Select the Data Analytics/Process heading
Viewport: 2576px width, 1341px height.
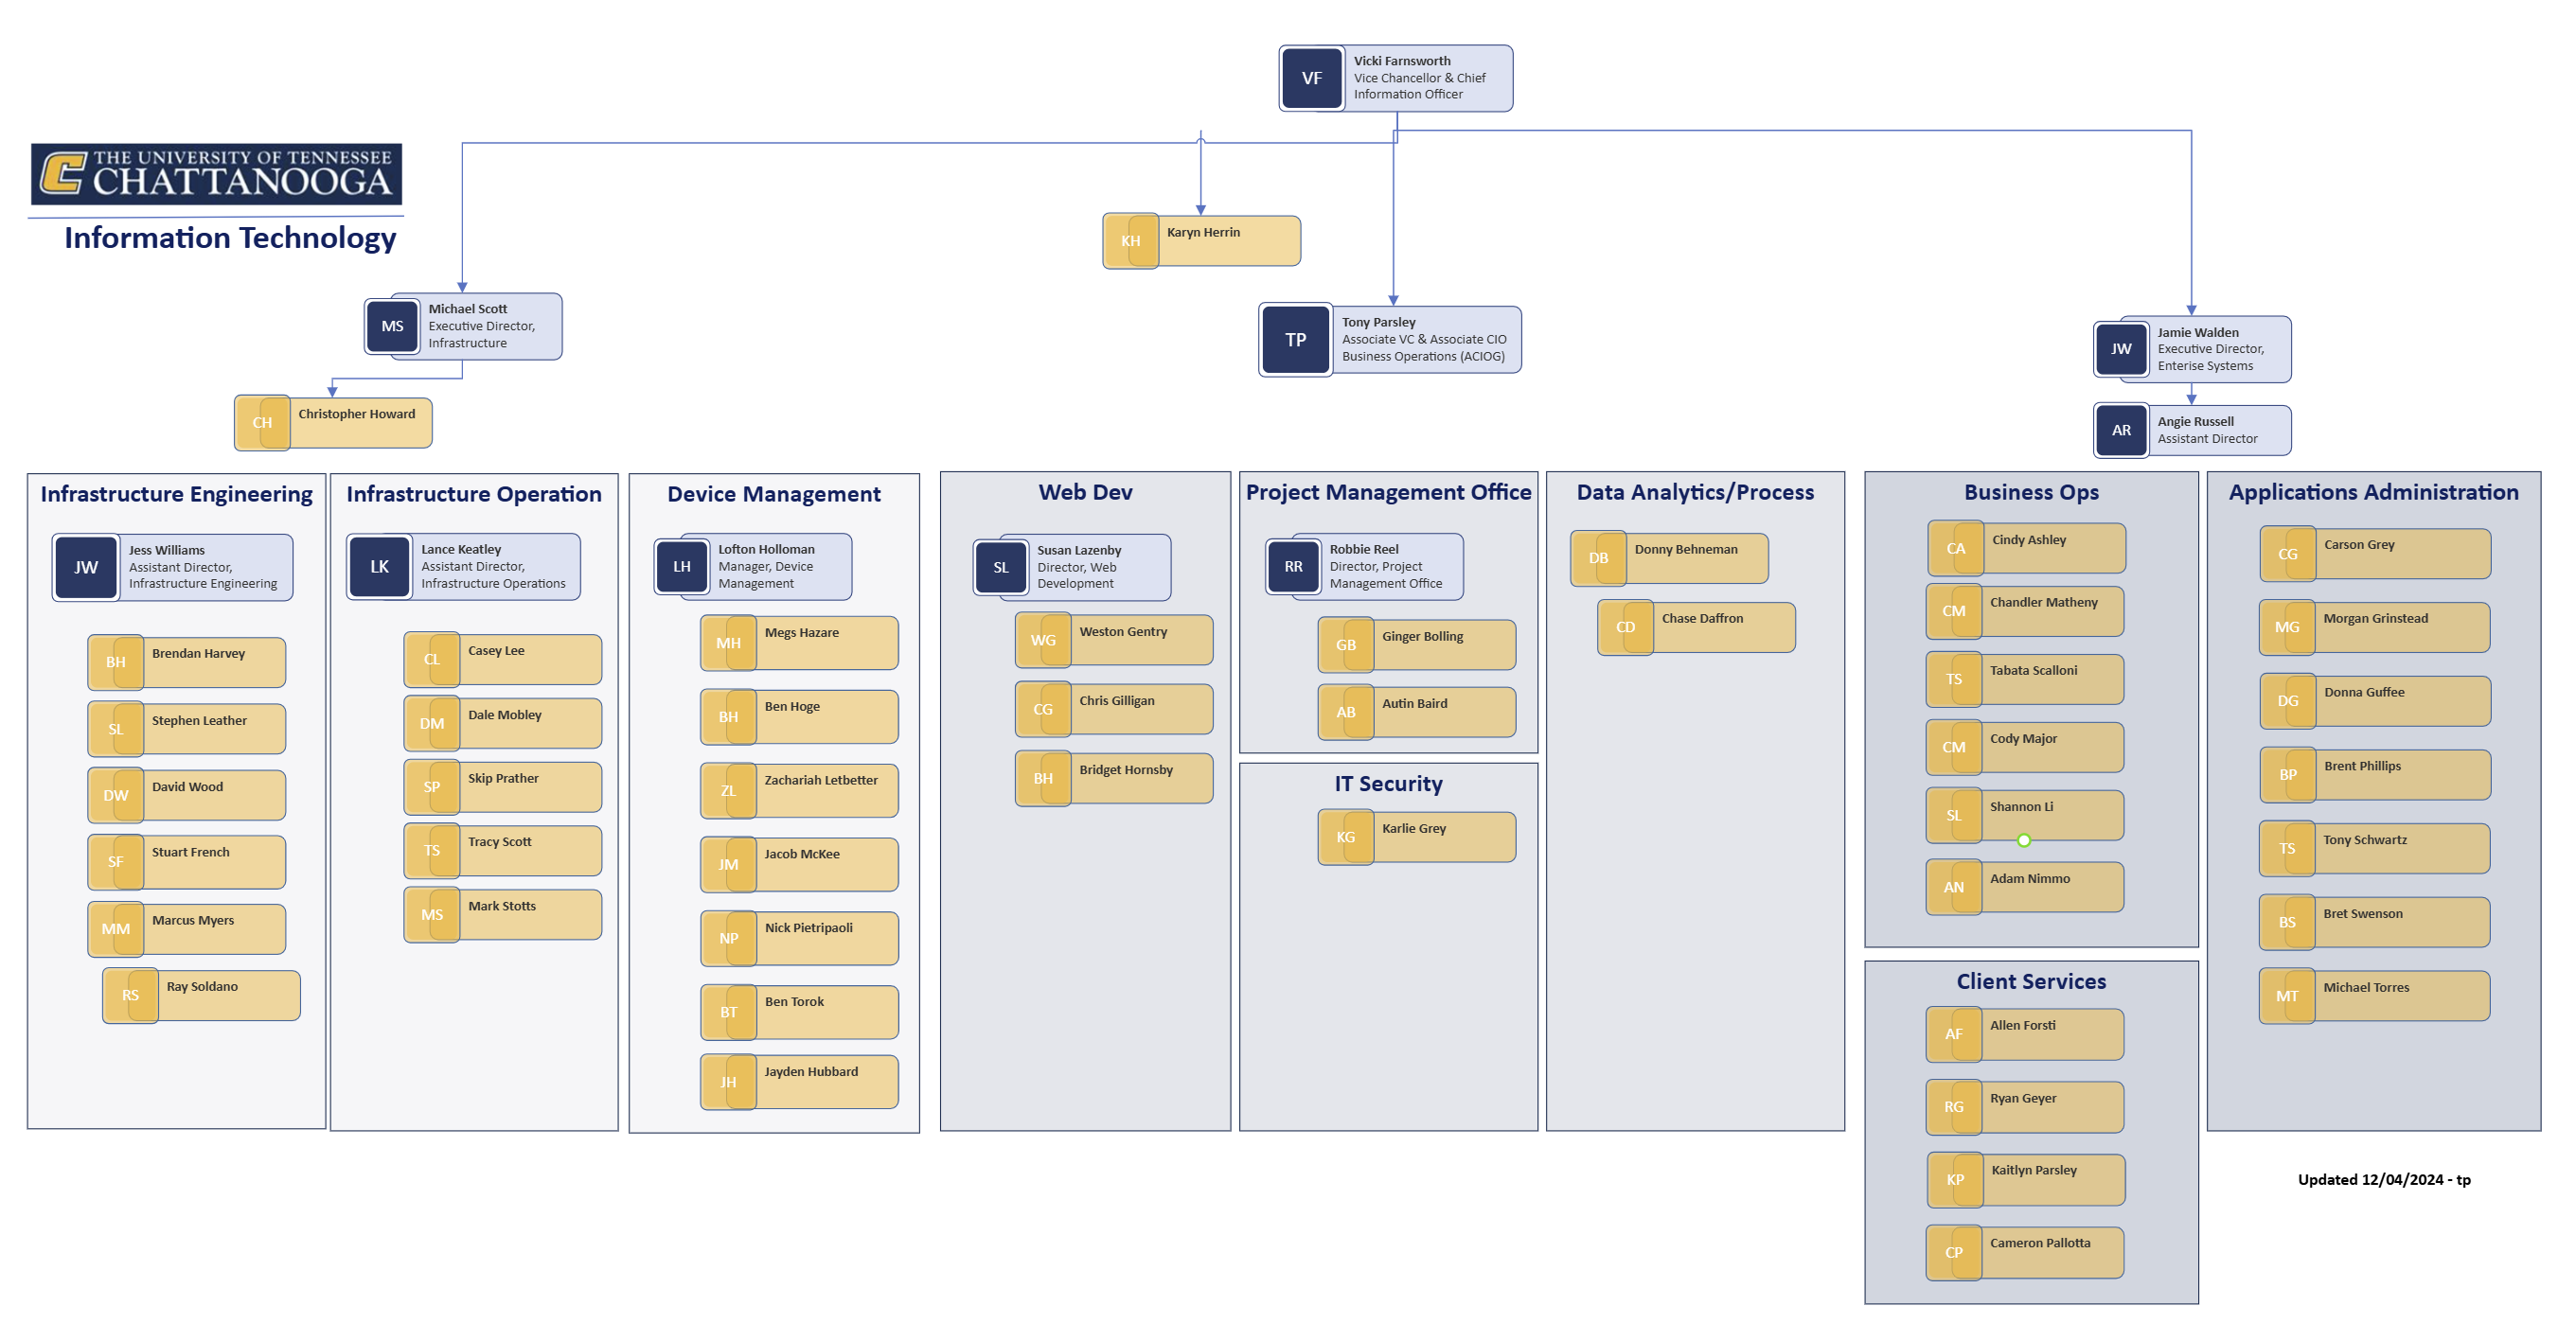coord(1695,492)
